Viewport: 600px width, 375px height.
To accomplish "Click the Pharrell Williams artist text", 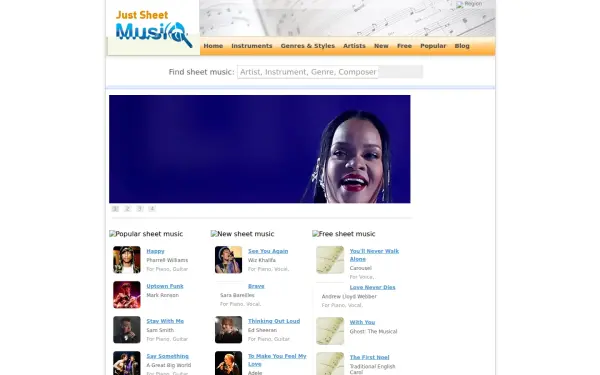I will [167, 260].
